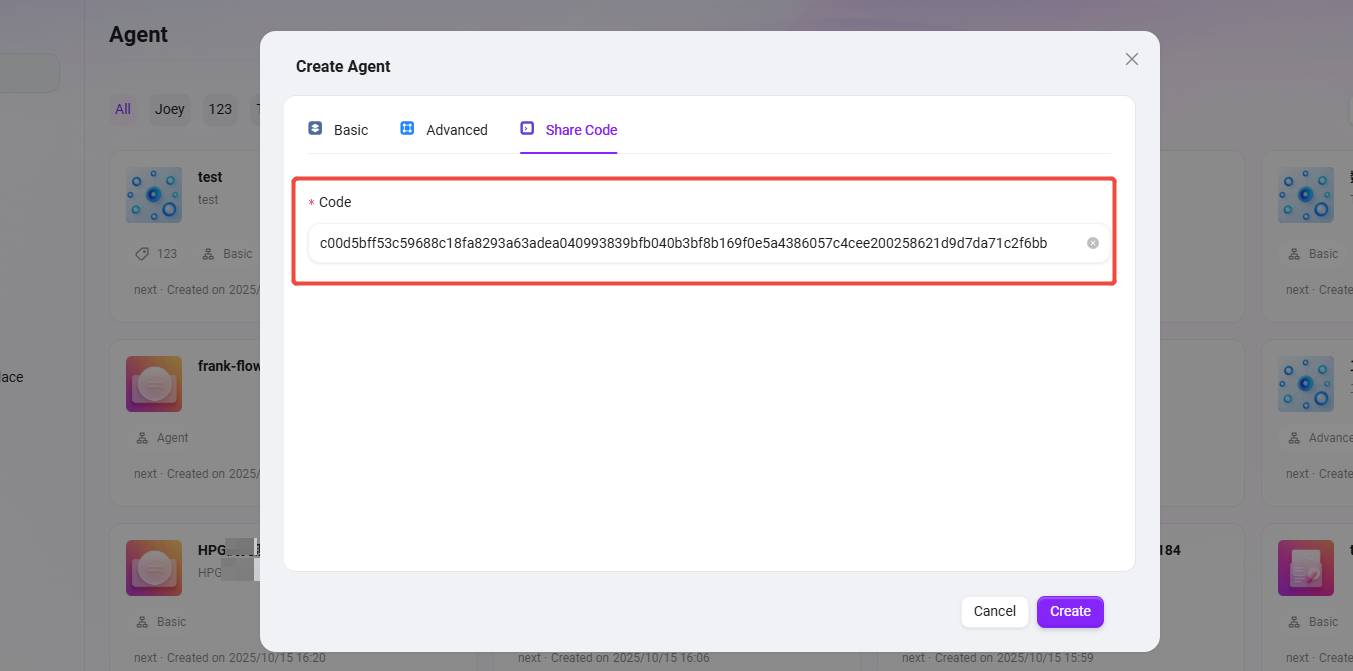This screenshot has width=1353, height=671.
Task: Focus the Code input field
Action: [x=690, y=243]
